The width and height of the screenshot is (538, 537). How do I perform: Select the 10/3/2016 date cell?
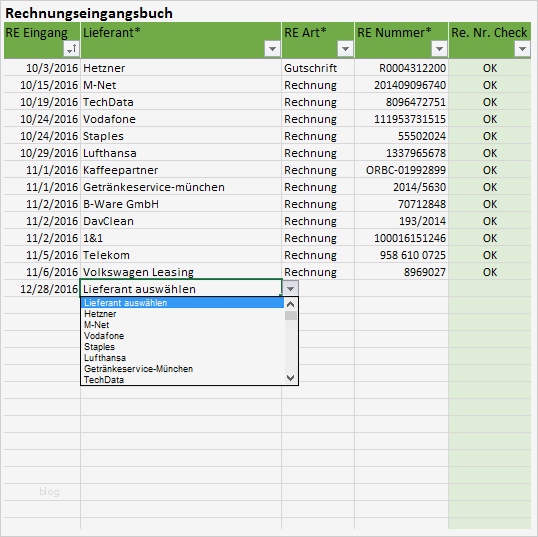point(42,68)
